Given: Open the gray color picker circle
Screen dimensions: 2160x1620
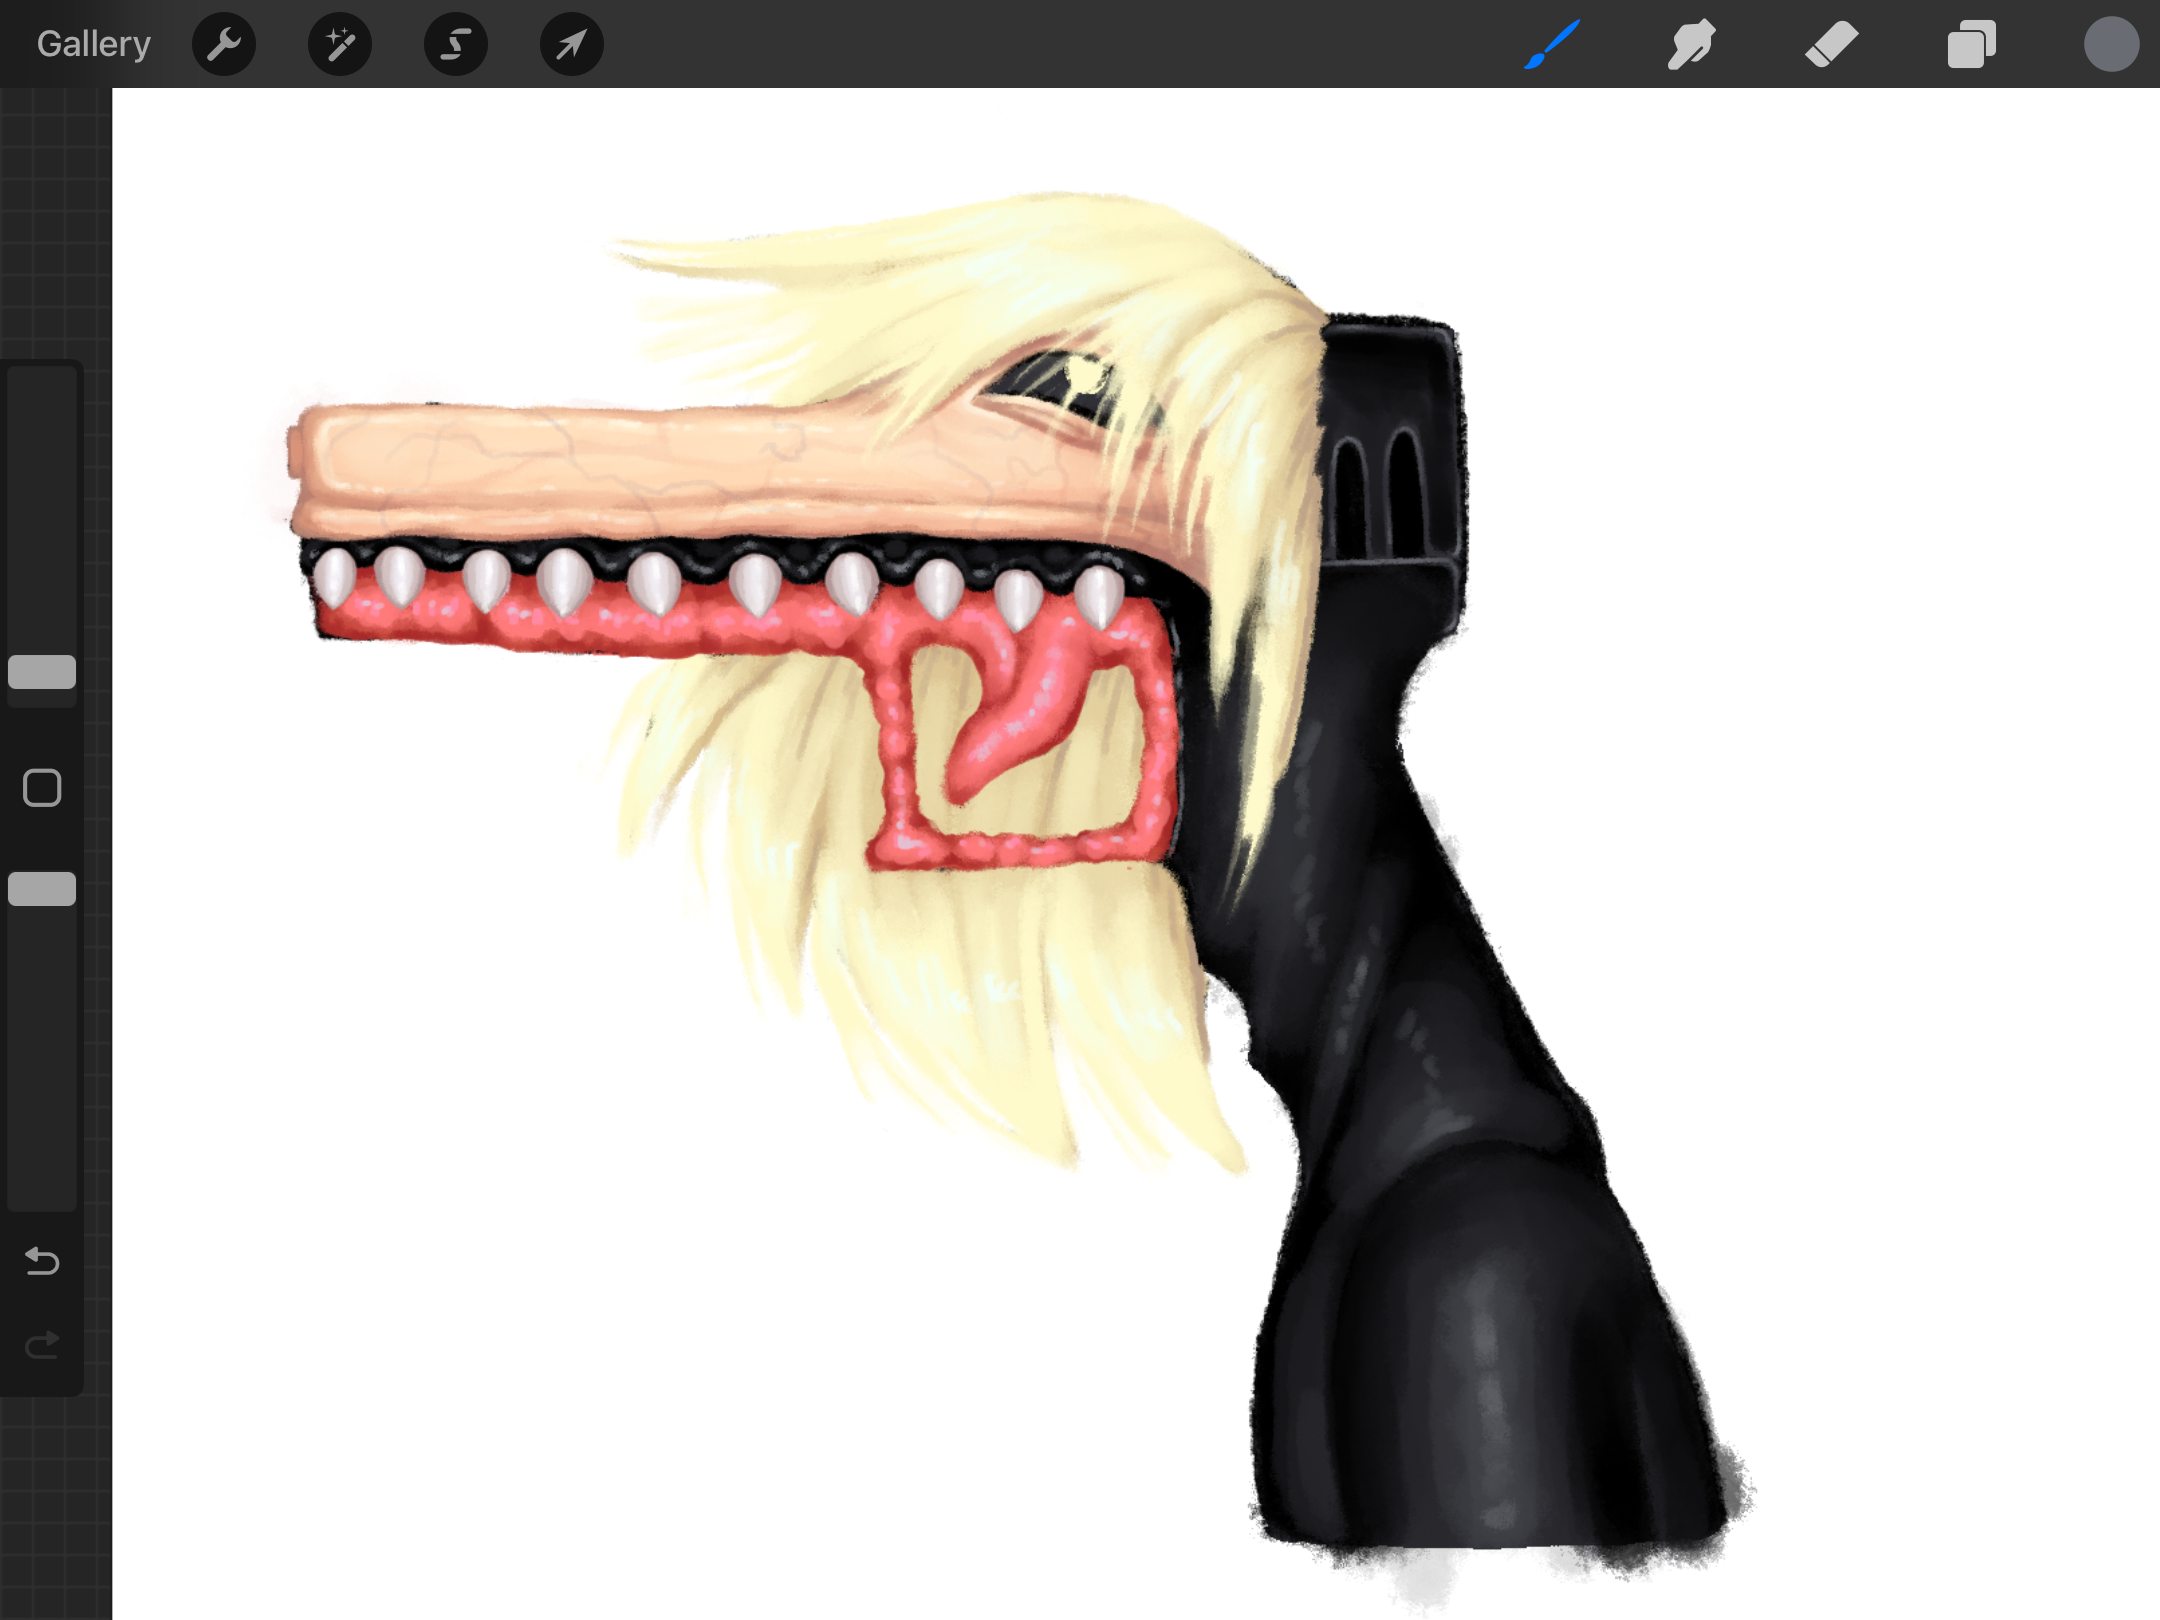Looking at the screenshot, I should click(2111, 44).
